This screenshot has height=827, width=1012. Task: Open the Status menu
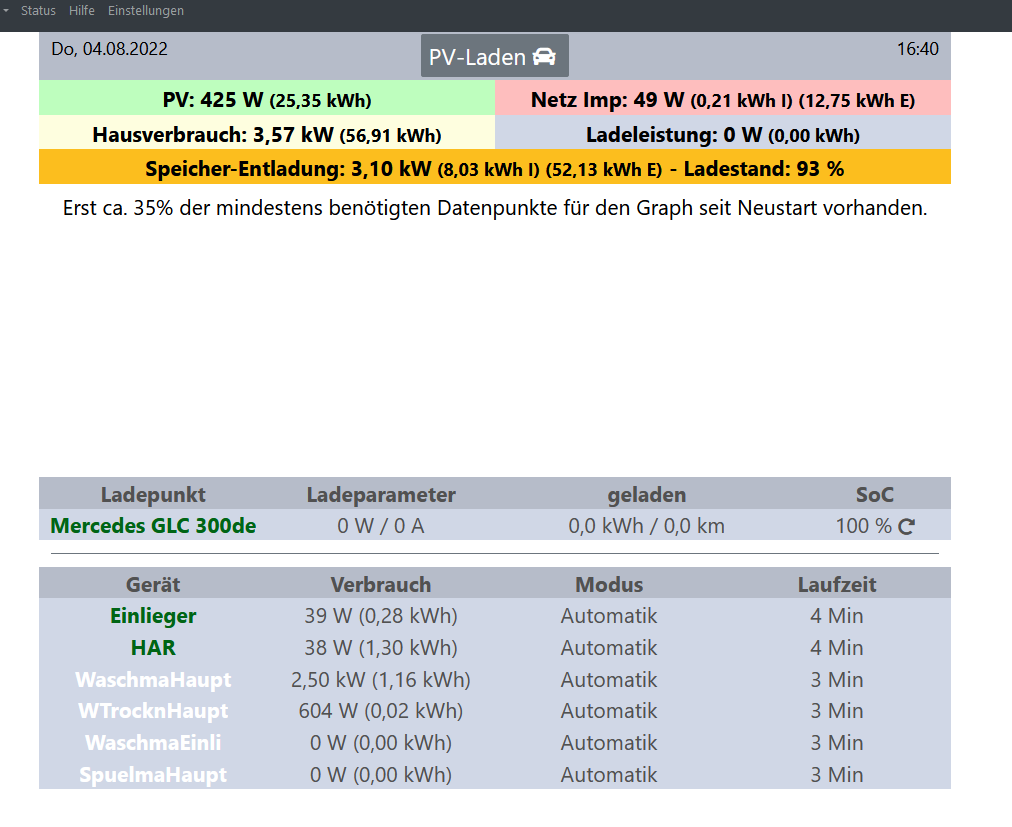(x=38, y=11)
